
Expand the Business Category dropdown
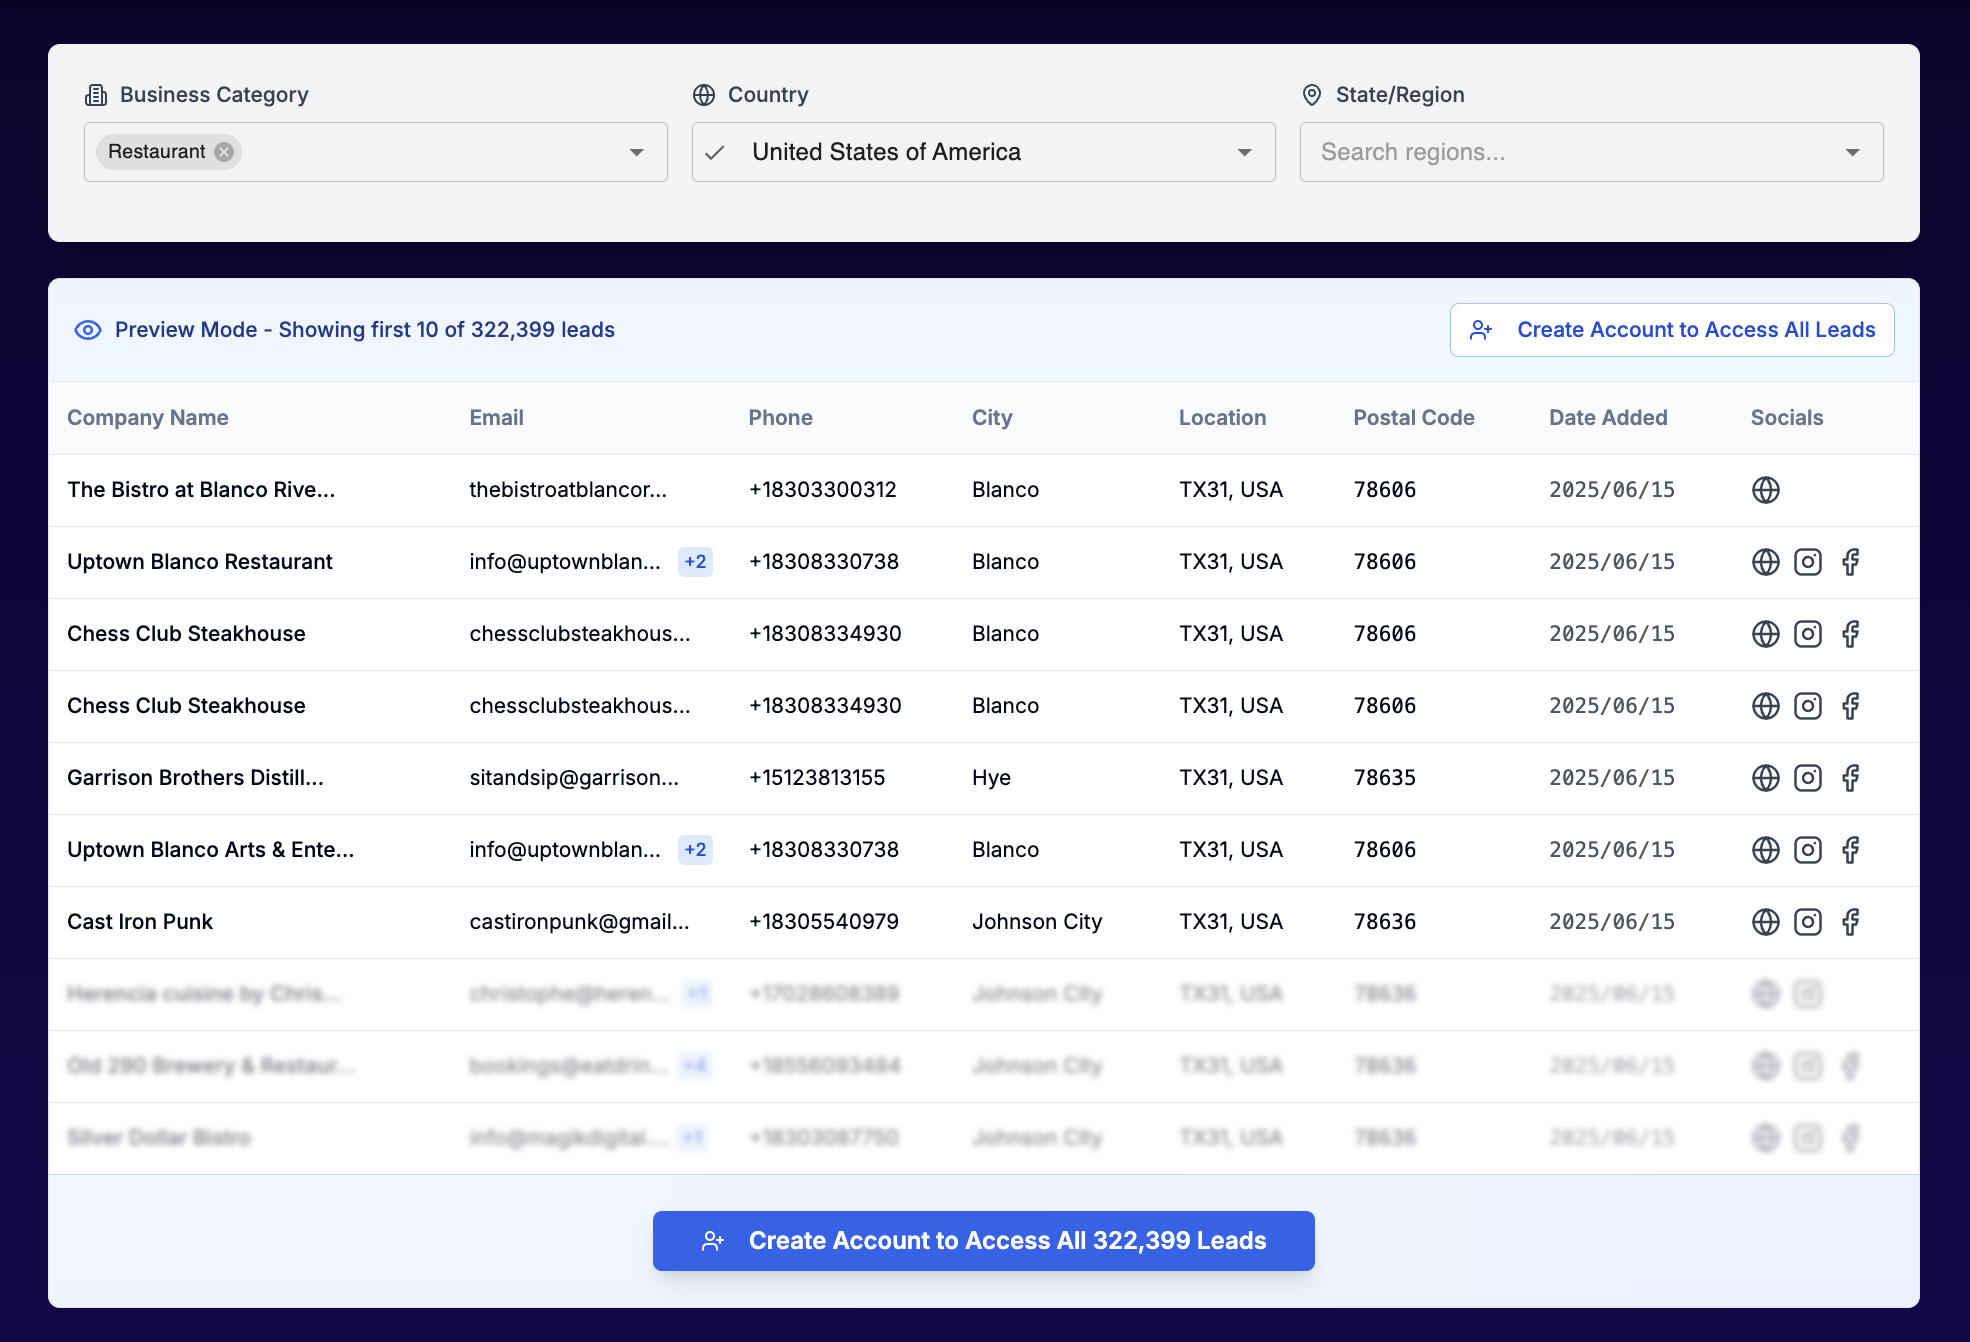(x=636, y=152)
